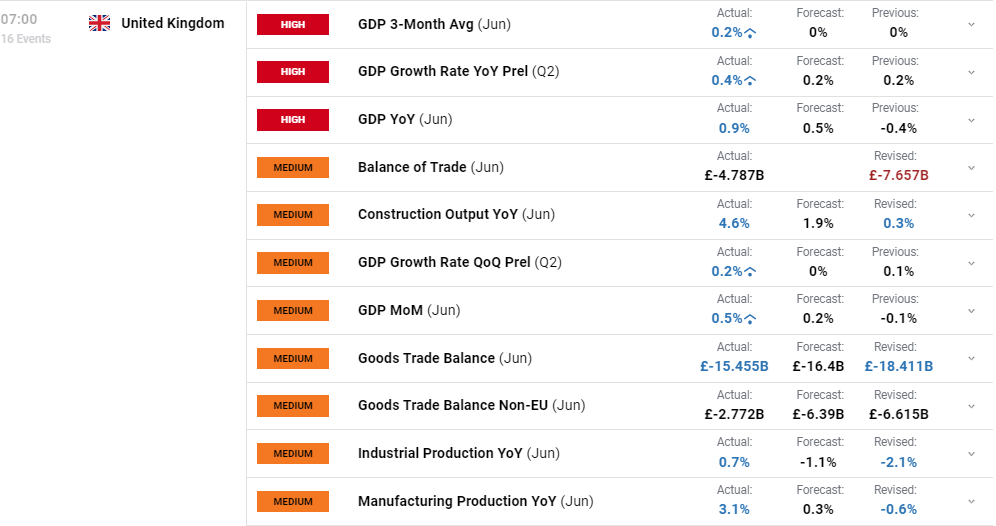The height and width of the screenshot is (526, 996).
Task: Open the Goods Trade Balance (Jun) event
Action: [445, 358]
